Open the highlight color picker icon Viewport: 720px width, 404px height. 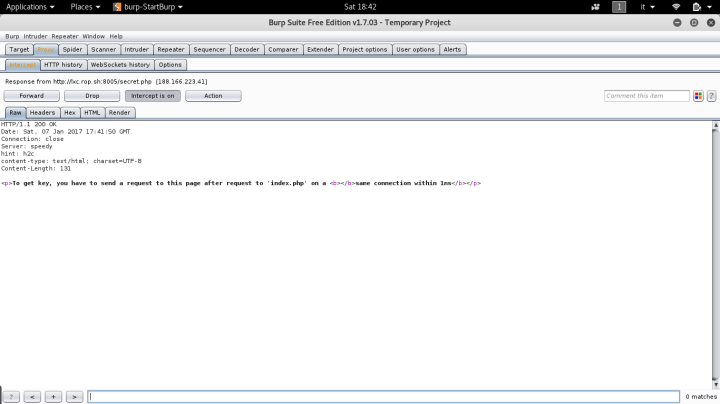pos(698,96)
